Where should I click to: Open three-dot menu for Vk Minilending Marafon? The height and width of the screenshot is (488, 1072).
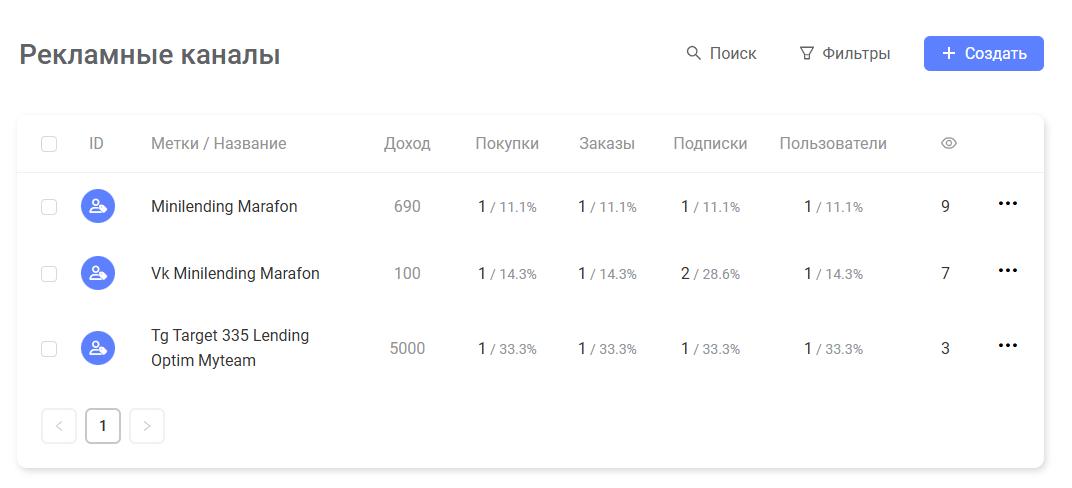(x=1008, y=271)
